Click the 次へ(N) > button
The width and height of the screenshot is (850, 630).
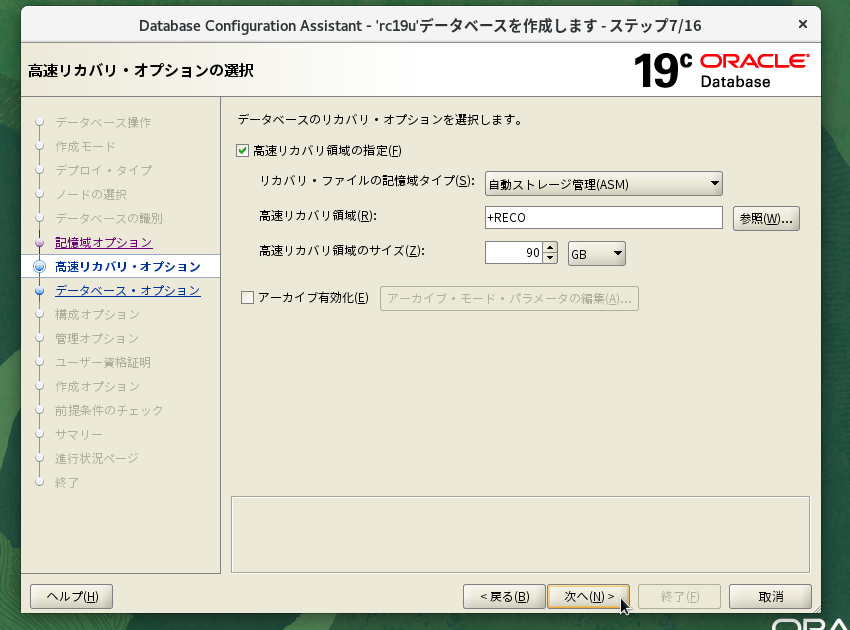point(588,596)
